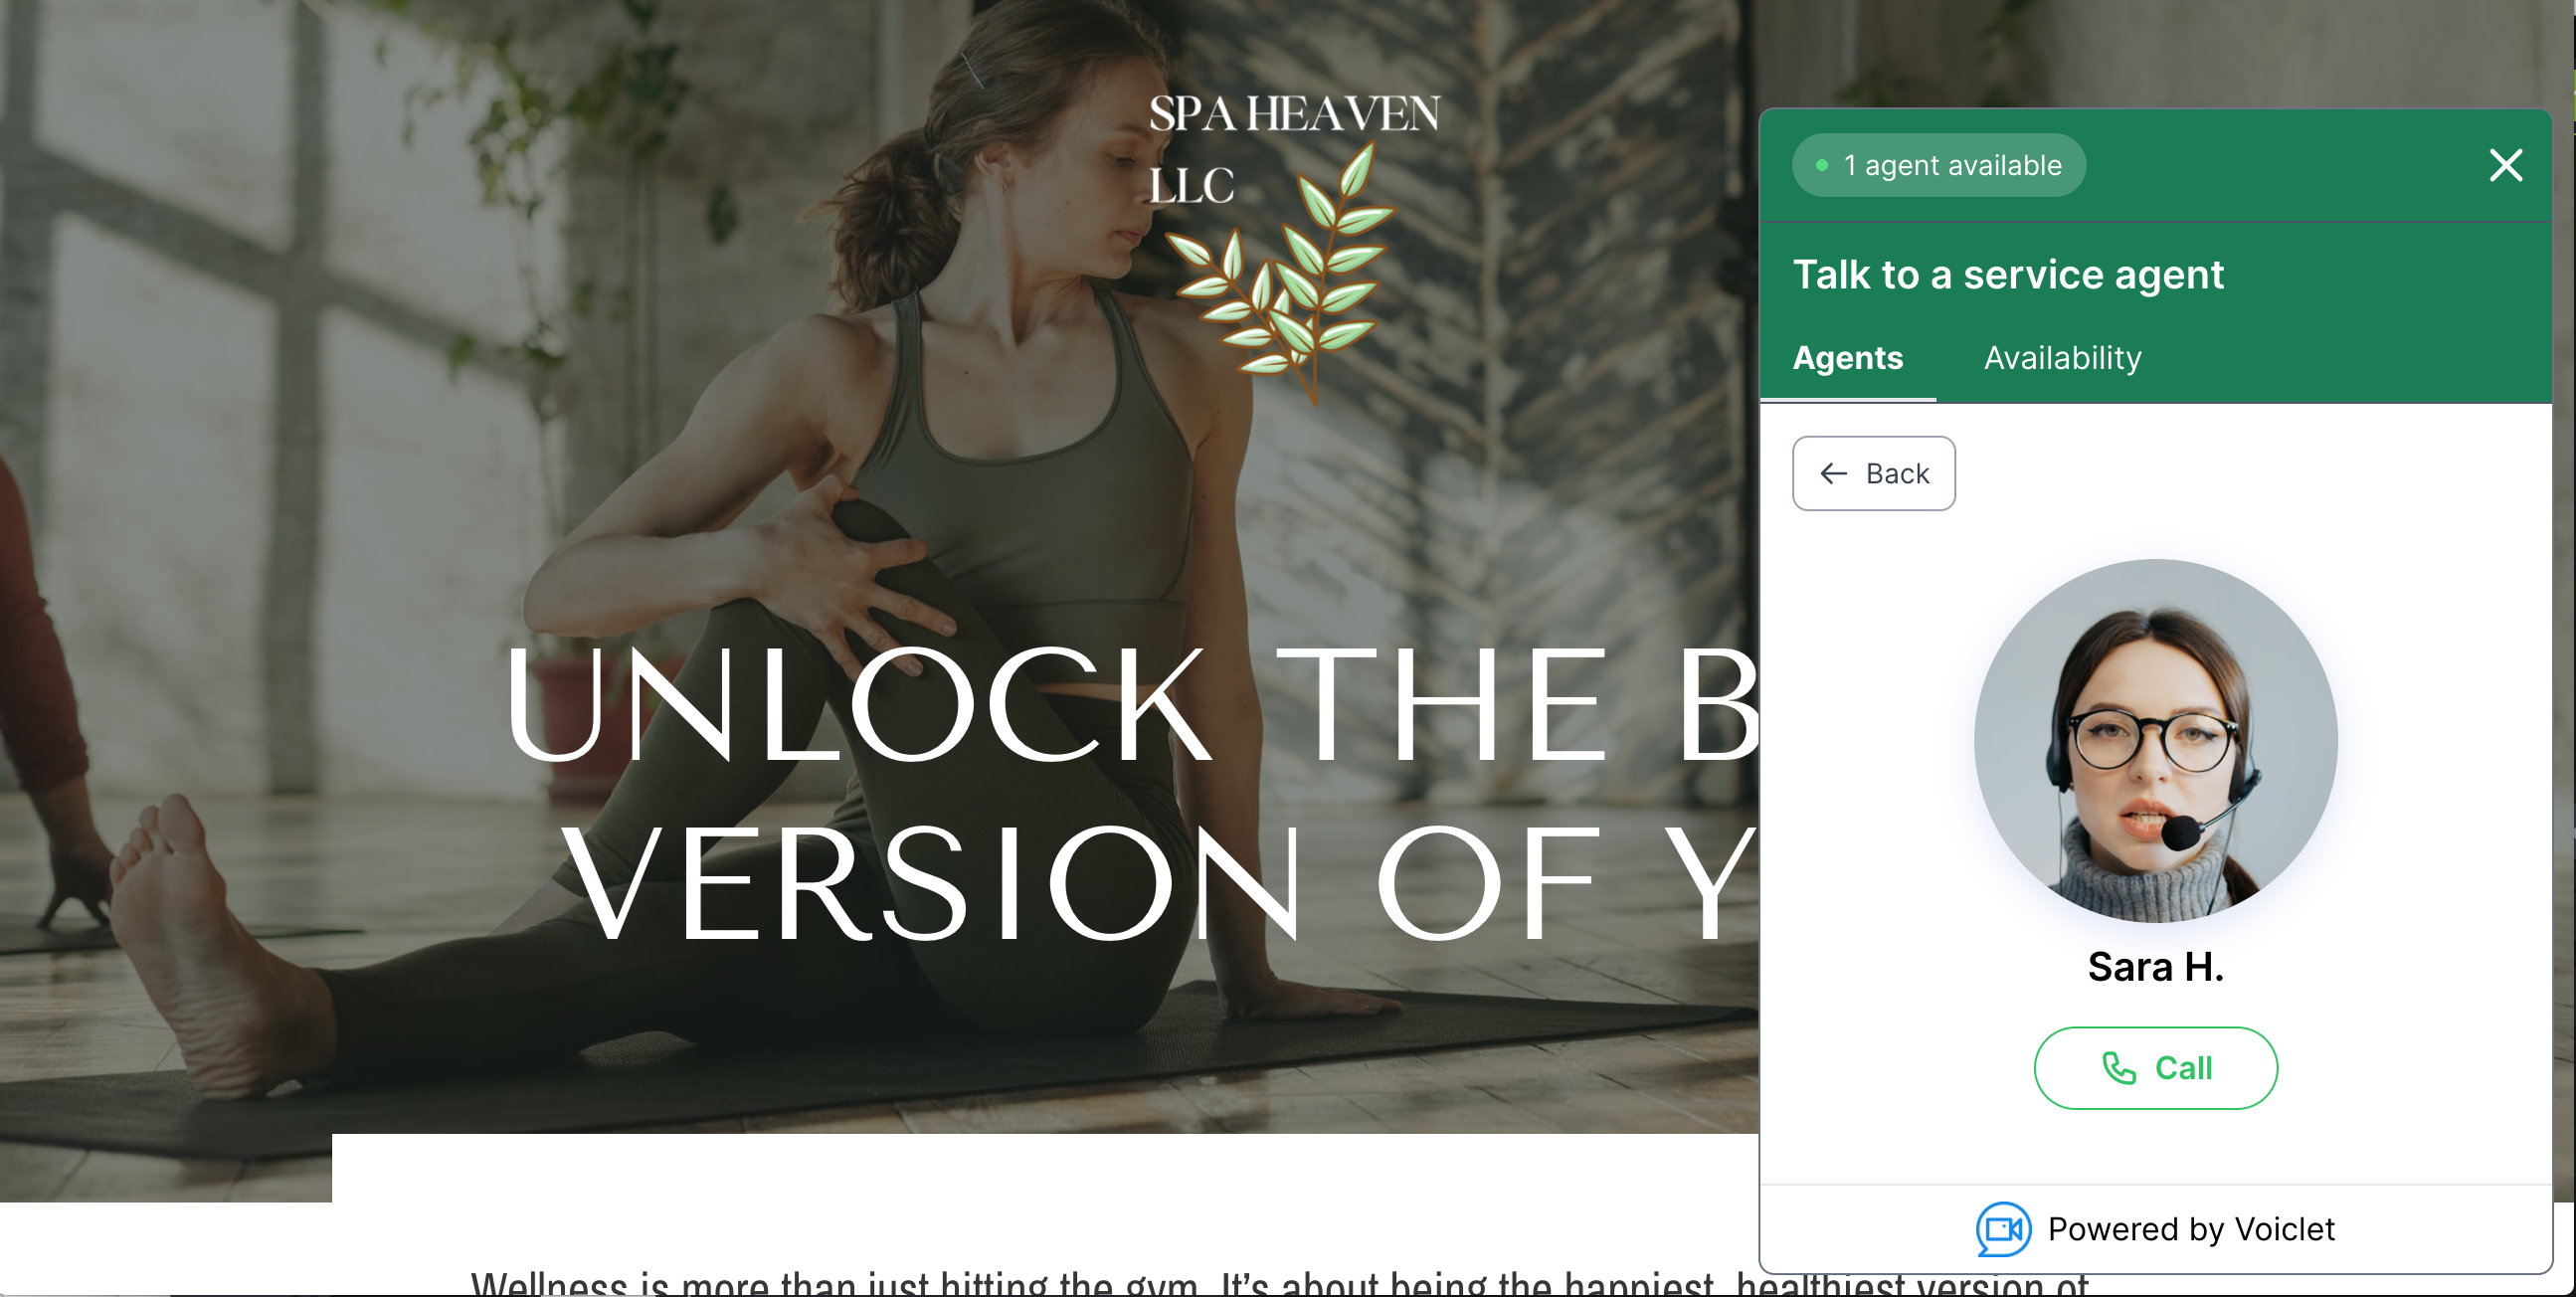This screenshot has height=1297, width=2576.
Task: Open the Powered by Voiclet link
Action: 2155,1229
